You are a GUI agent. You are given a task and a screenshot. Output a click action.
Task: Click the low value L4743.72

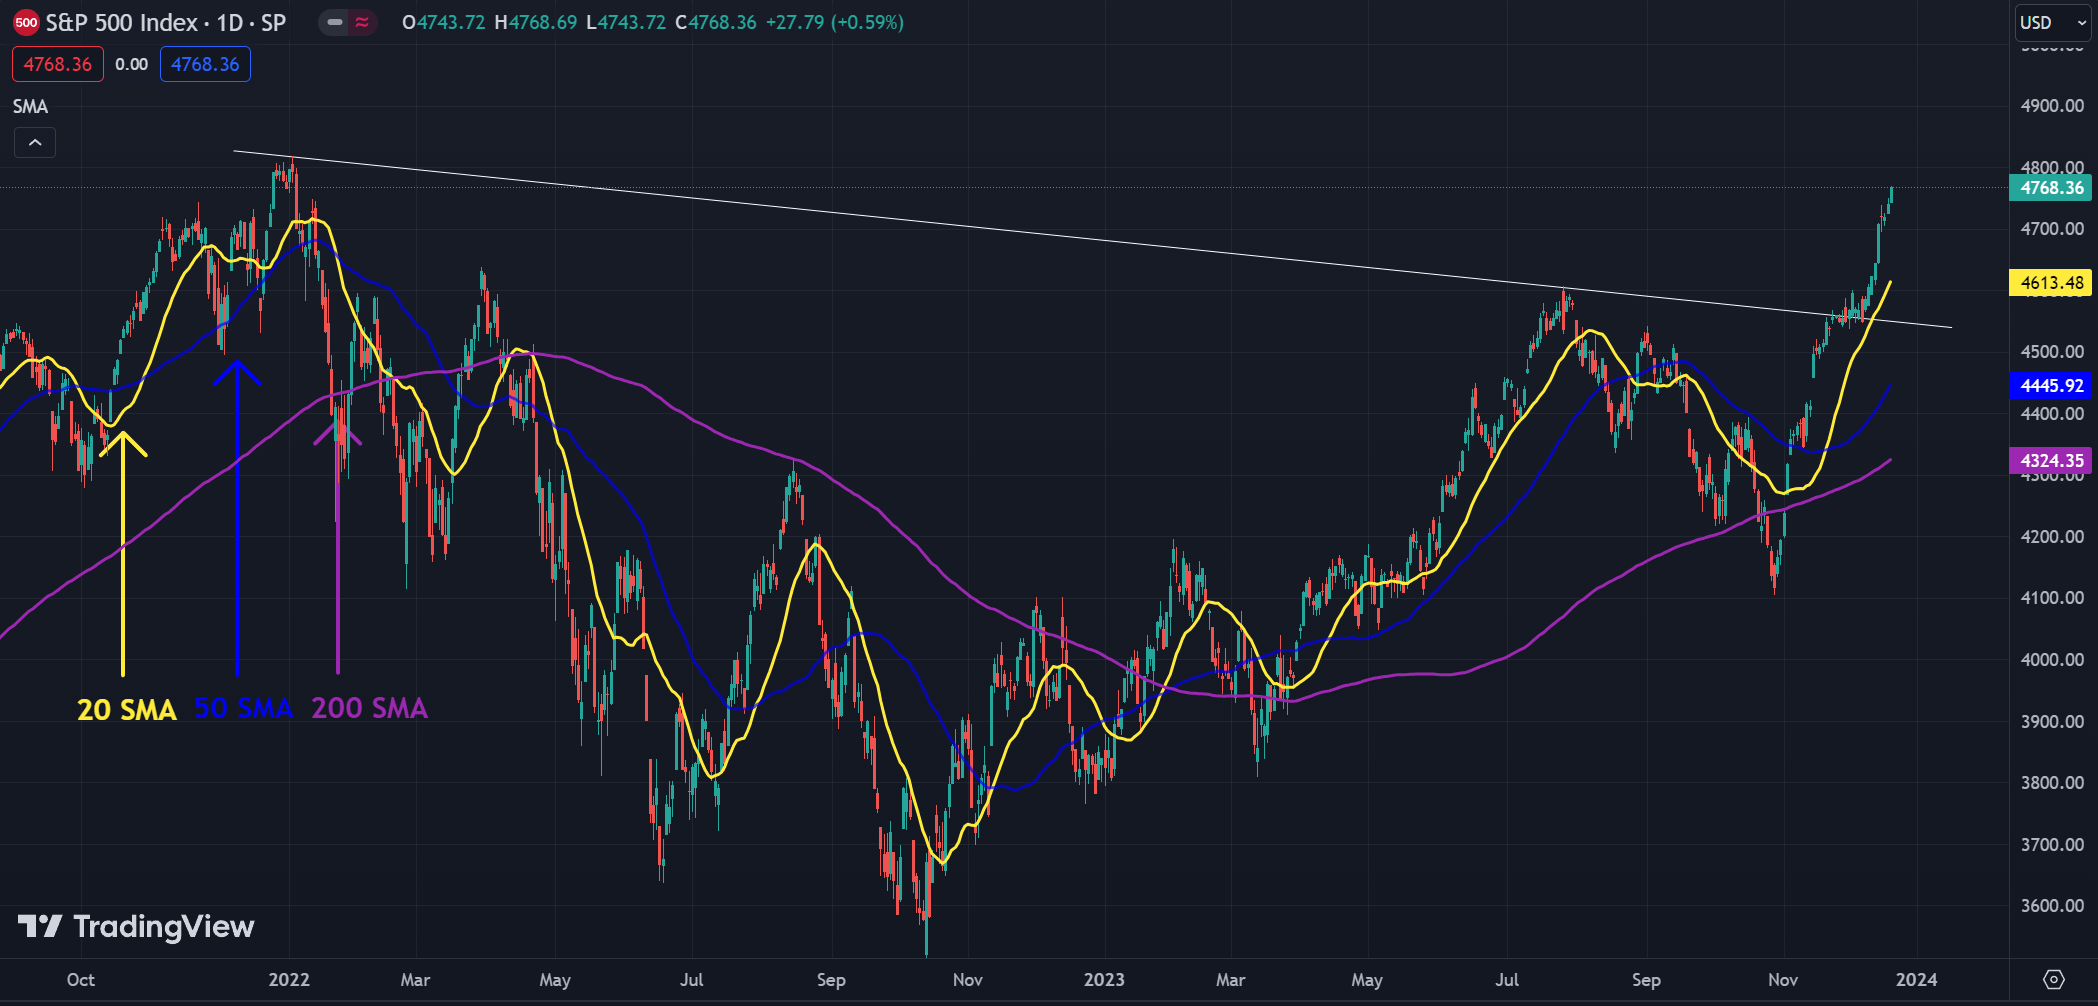[x=626, y=22]
